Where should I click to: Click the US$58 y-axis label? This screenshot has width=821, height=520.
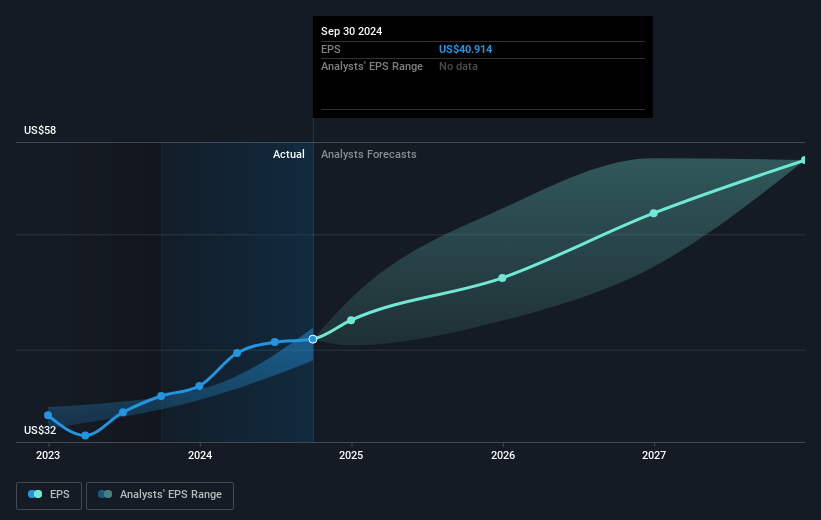point(40,130)
